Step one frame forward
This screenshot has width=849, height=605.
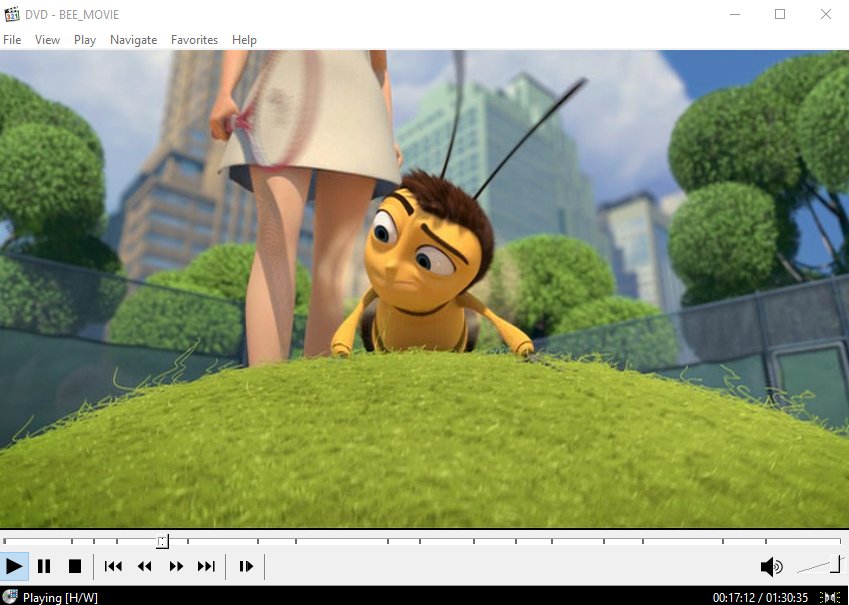(246, 566)
